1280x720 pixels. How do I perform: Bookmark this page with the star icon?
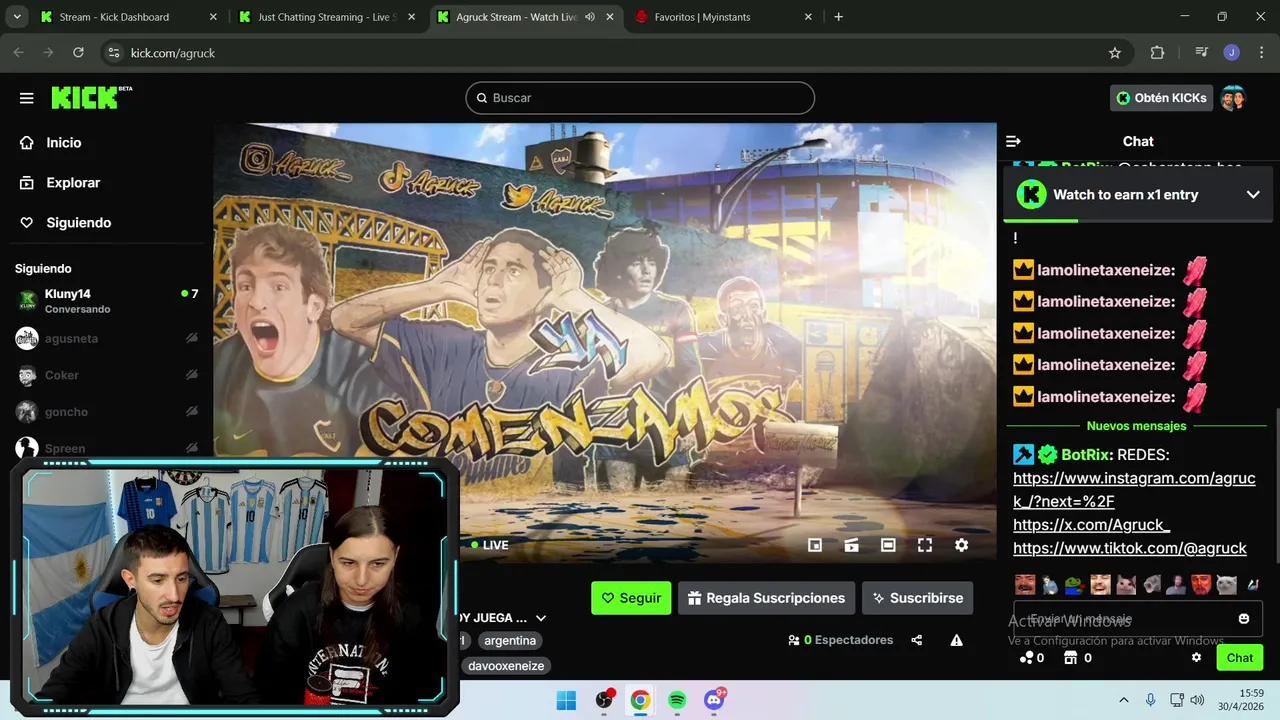(x=1115, y=53)
